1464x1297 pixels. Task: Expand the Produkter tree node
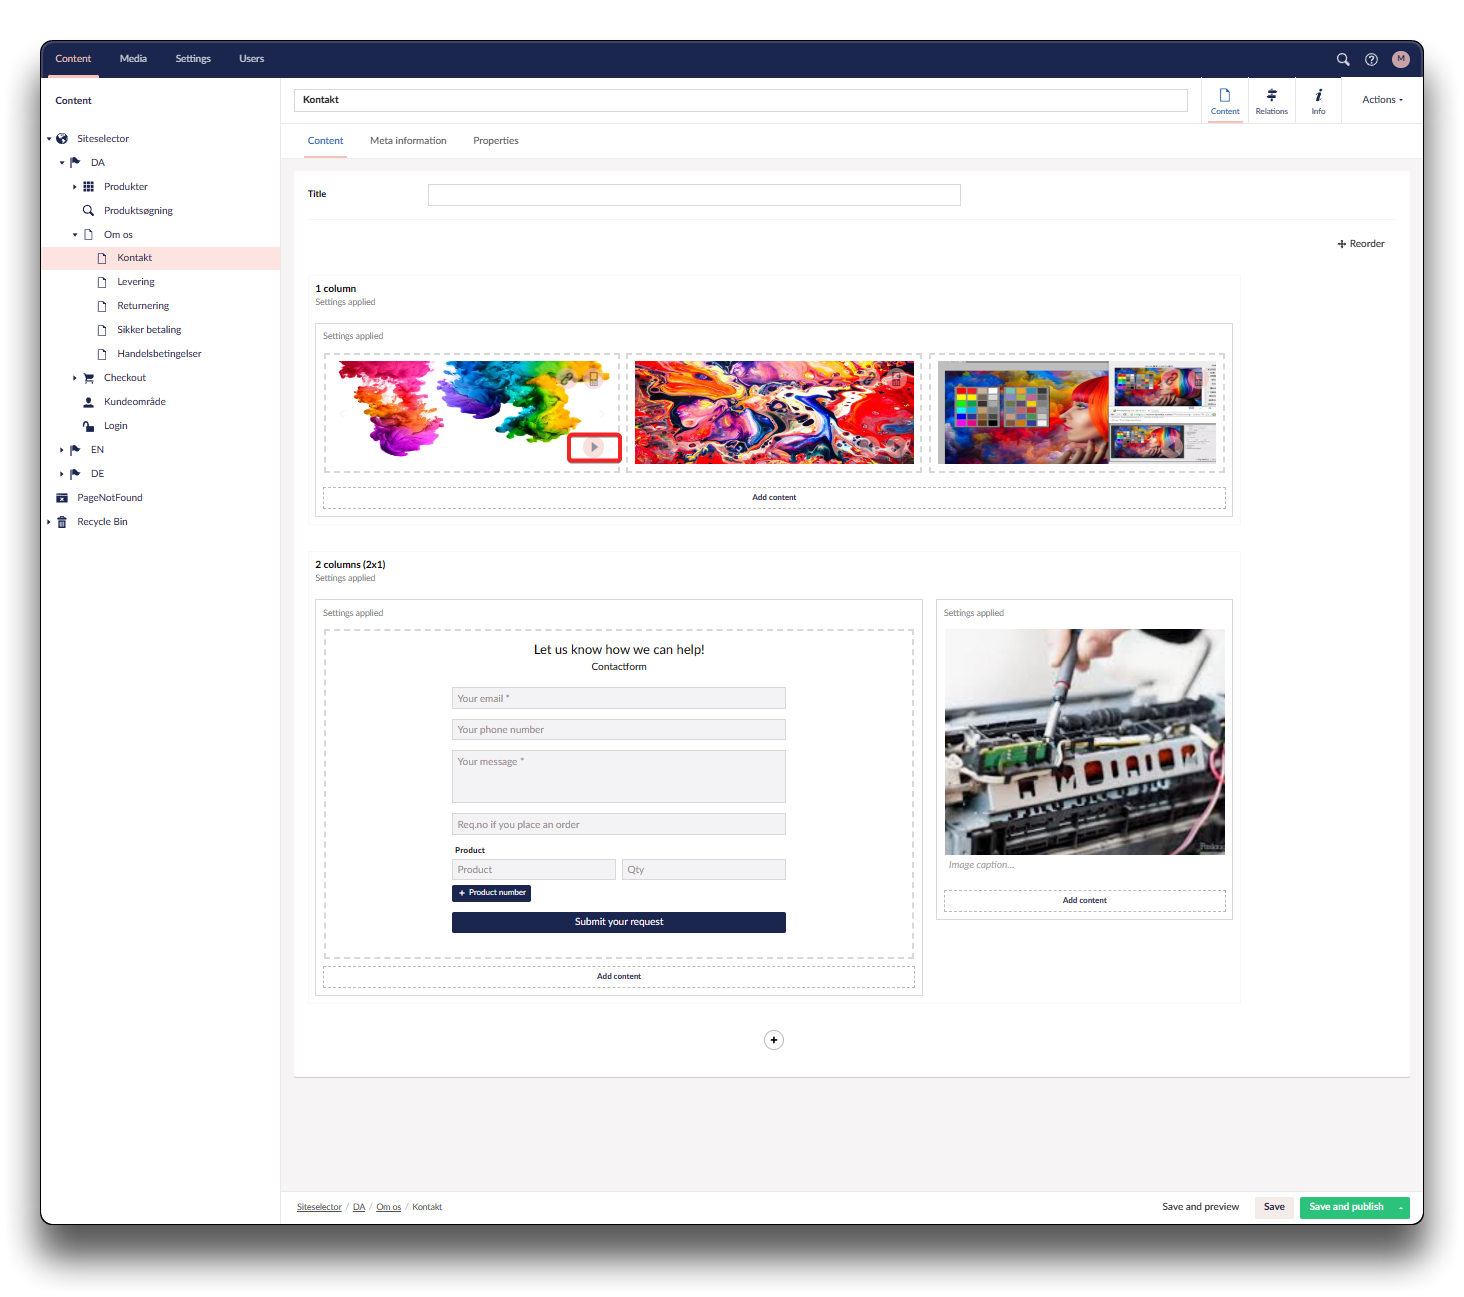(74, 187)
